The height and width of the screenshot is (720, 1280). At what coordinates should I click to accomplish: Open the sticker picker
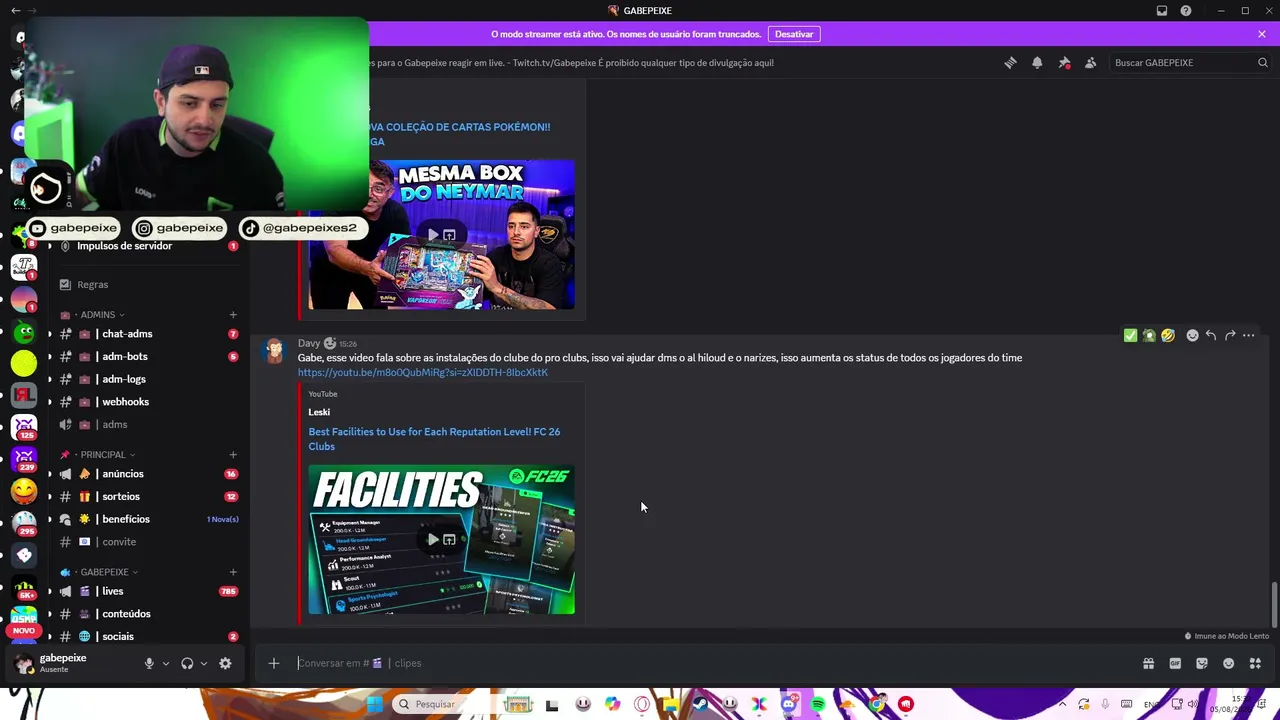coord(1202,663)
